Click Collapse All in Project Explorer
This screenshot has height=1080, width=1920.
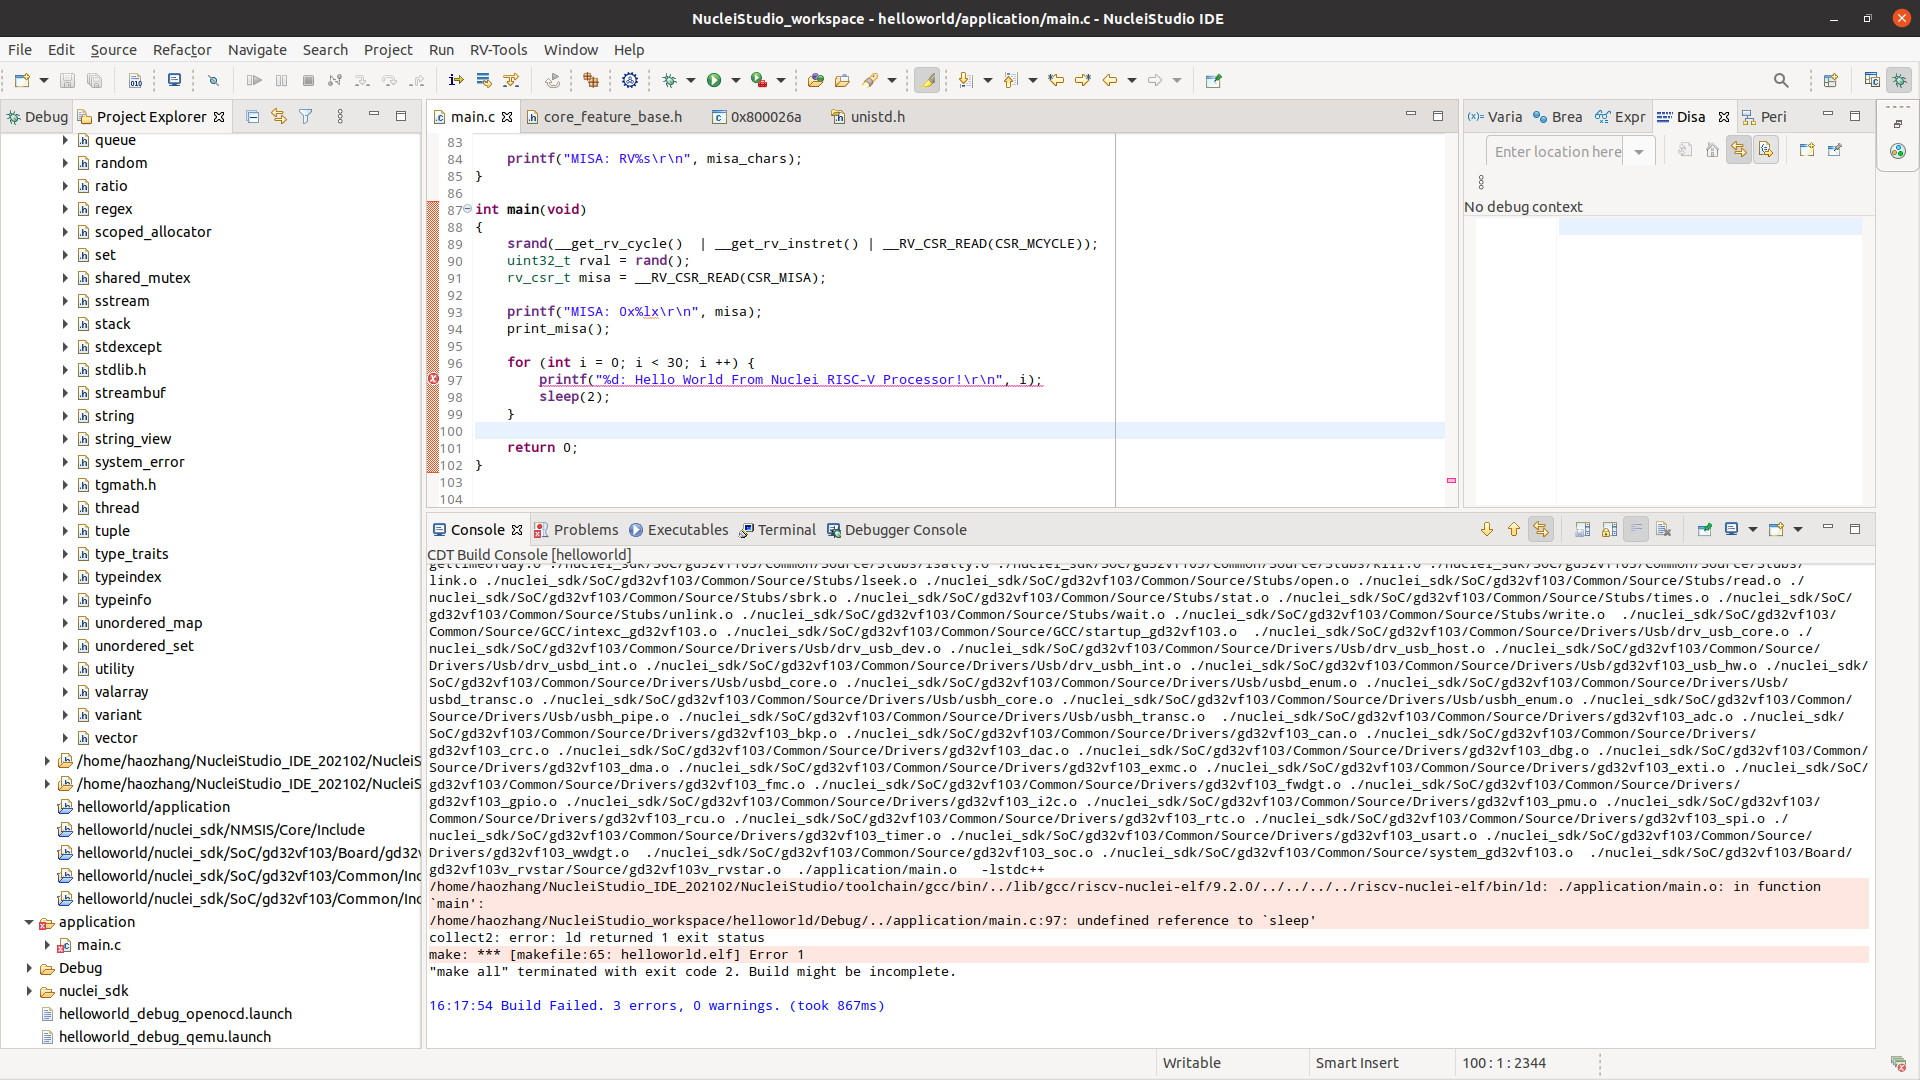[x=252, y=117]
